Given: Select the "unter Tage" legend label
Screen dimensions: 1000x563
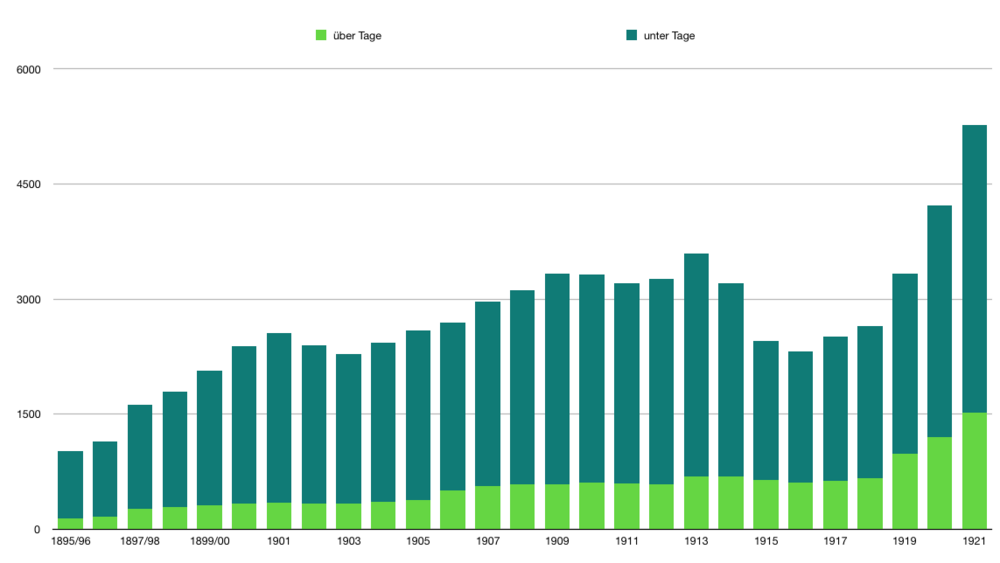Looking at the screenshot, I should [x=669, y=36].
